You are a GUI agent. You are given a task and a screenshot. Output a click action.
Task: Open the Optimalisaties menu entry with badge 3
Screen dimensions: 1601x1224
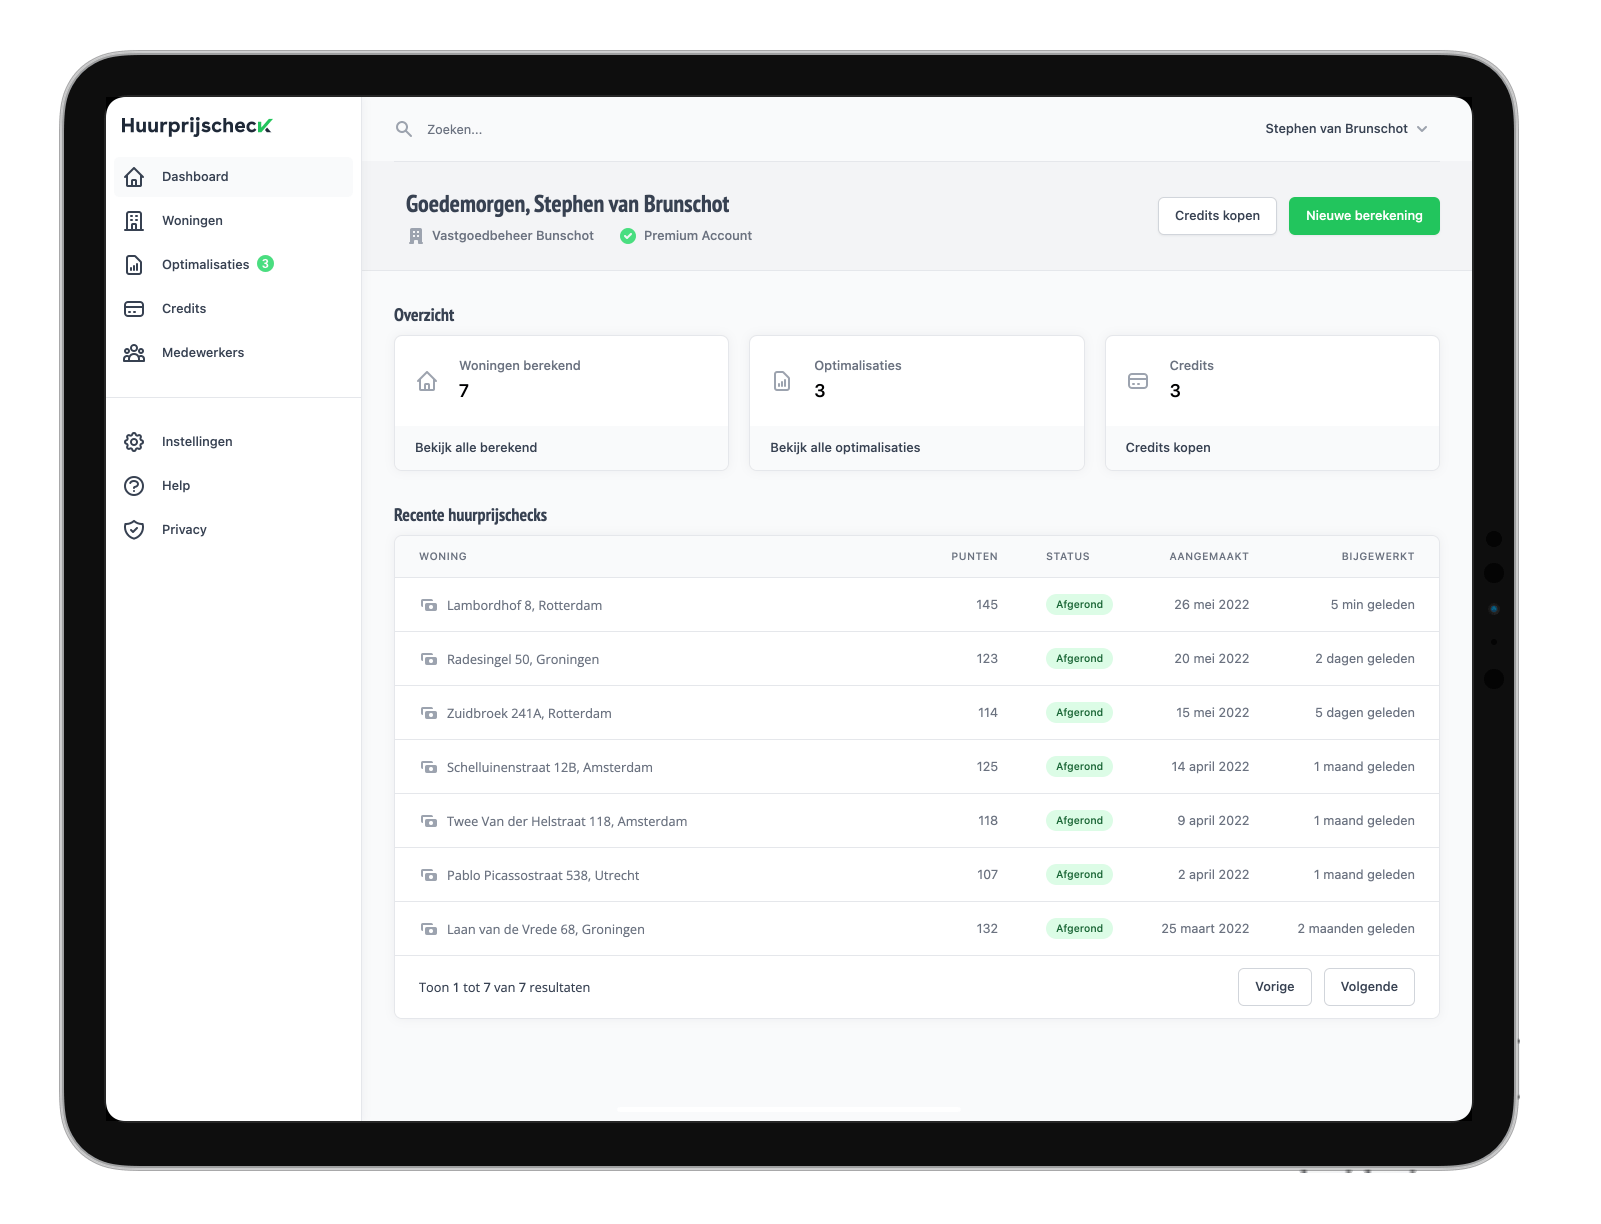point(205,264)
